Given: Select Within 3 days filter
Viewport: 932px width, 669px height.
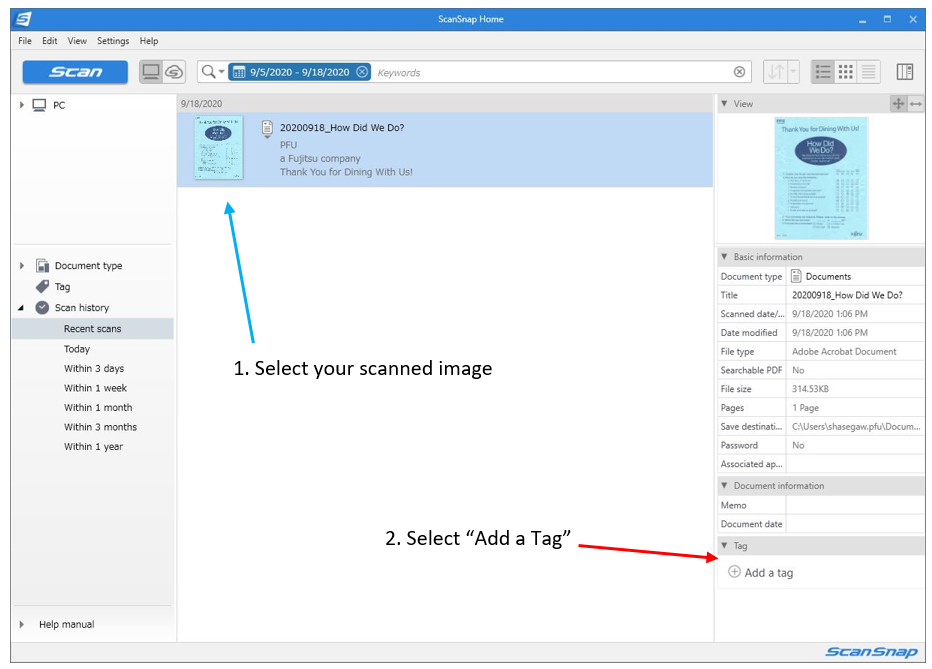Looking at the screenshot, I should (x=94, y=368).
